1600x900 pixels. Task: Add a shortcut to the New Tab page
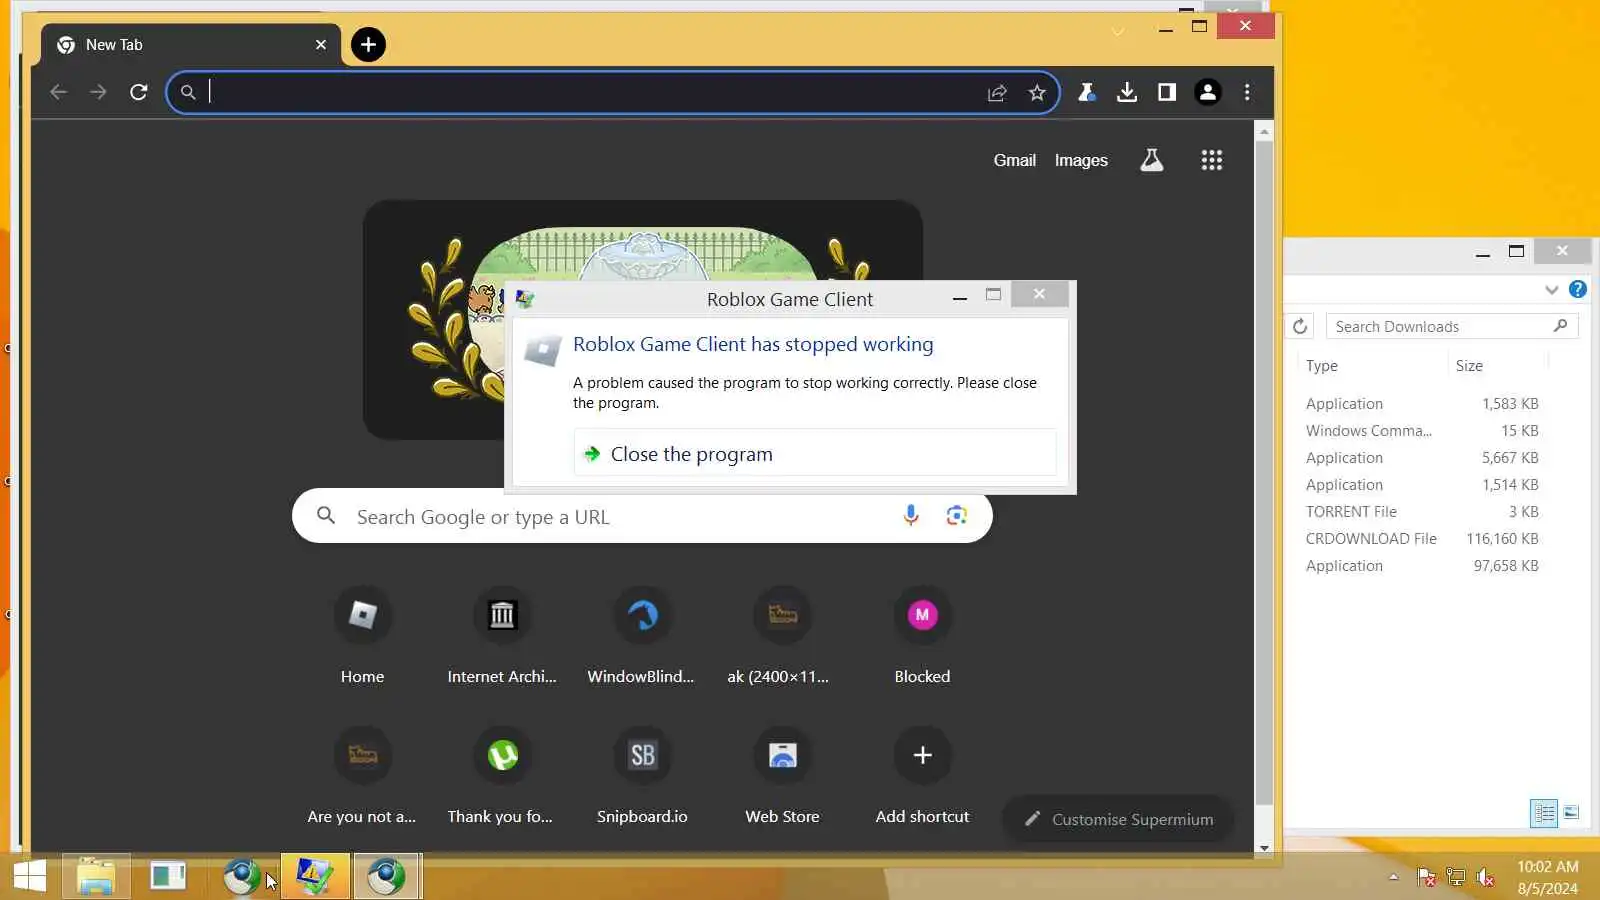[922, 776]
